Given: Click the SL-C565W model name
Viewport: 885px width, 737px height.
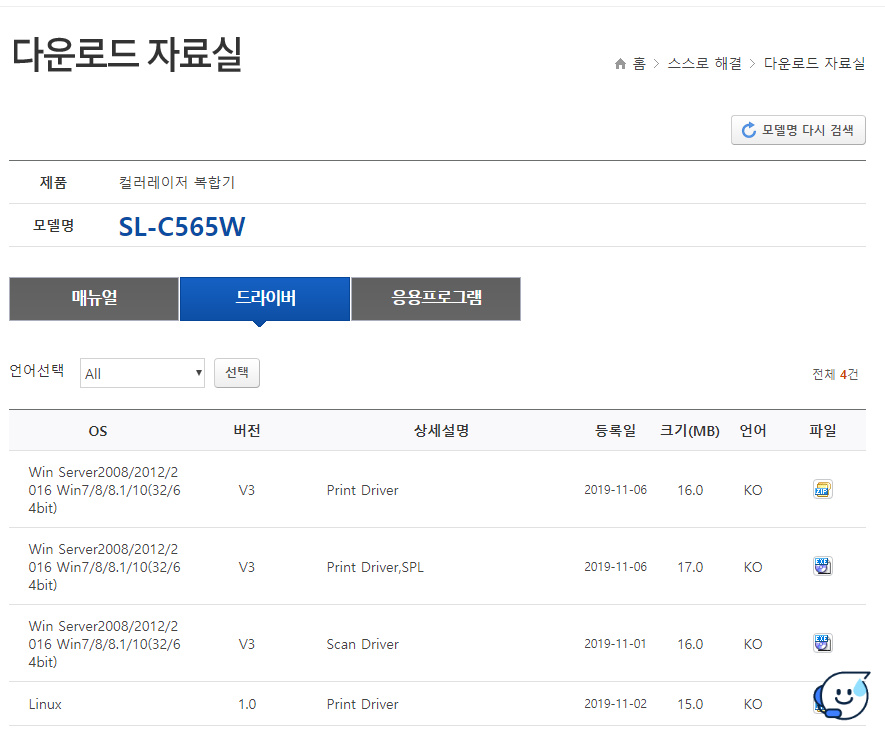Looking at the screenshot, I should tap(182, 226).
